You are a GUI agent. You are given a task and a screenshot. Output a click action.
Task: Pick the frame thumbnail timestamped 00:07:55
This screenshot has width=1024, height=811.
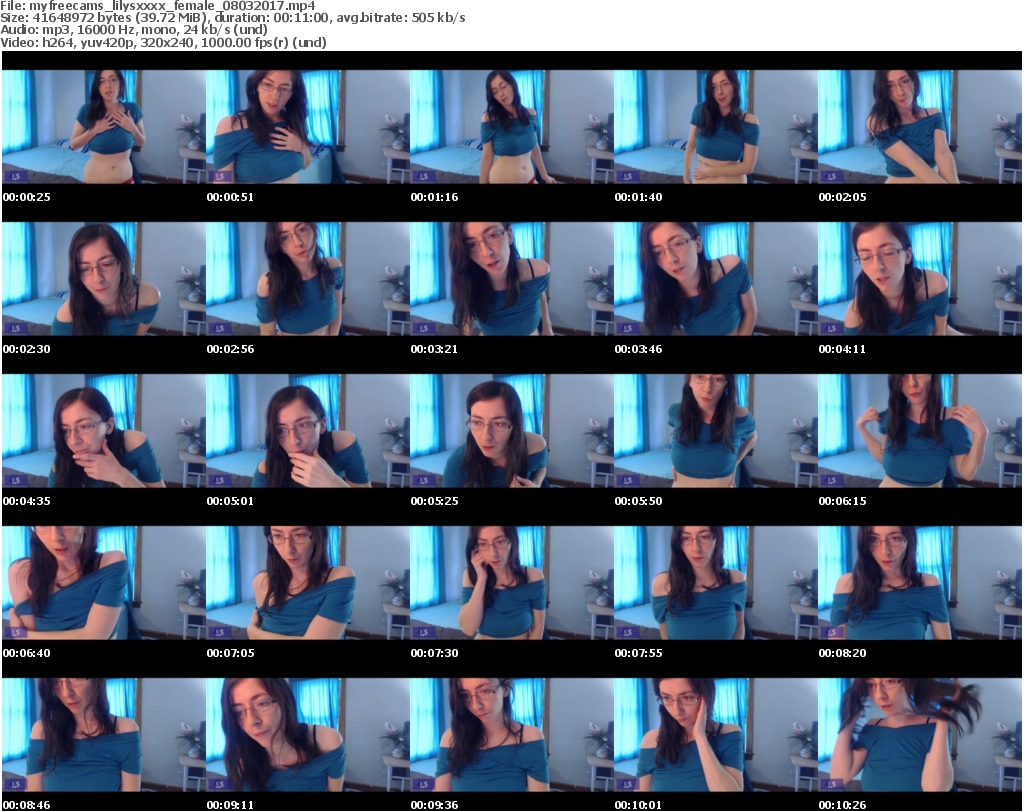716,583
